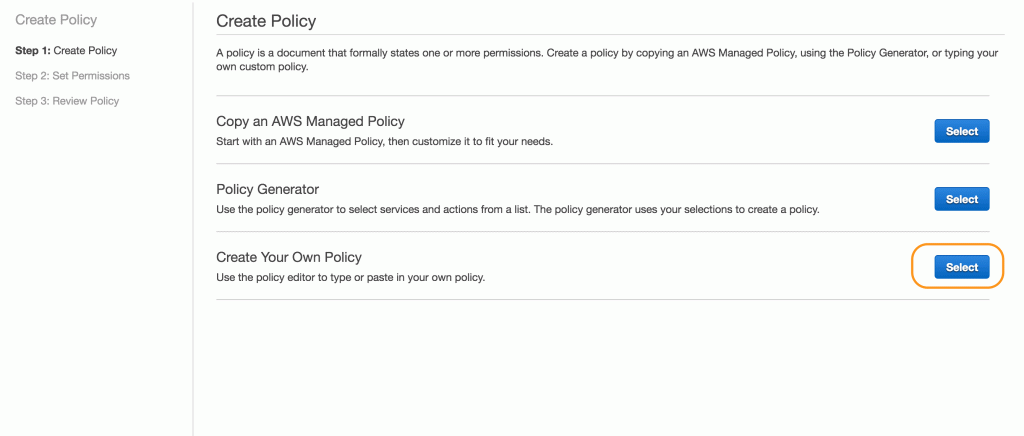
Task: Go to Step 2: Set Permissions
Action: [x=72, y=76]
